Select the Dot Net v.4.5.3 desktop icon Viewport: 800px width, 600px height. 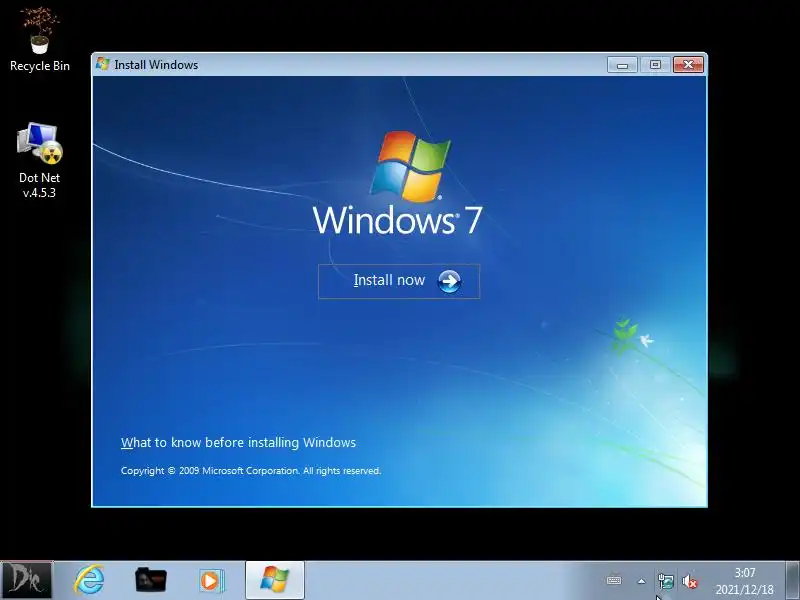[39, 160]
